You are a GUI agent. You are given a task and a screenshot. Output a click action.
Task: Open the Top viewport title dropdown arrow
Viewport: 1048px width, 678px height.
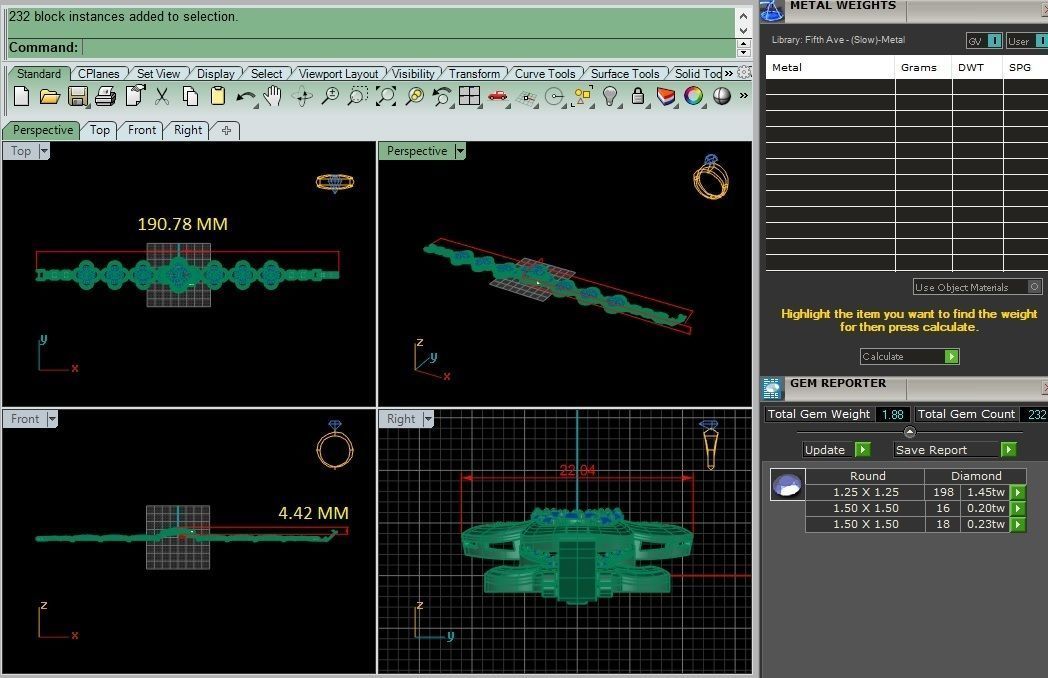tap(44, 151)
